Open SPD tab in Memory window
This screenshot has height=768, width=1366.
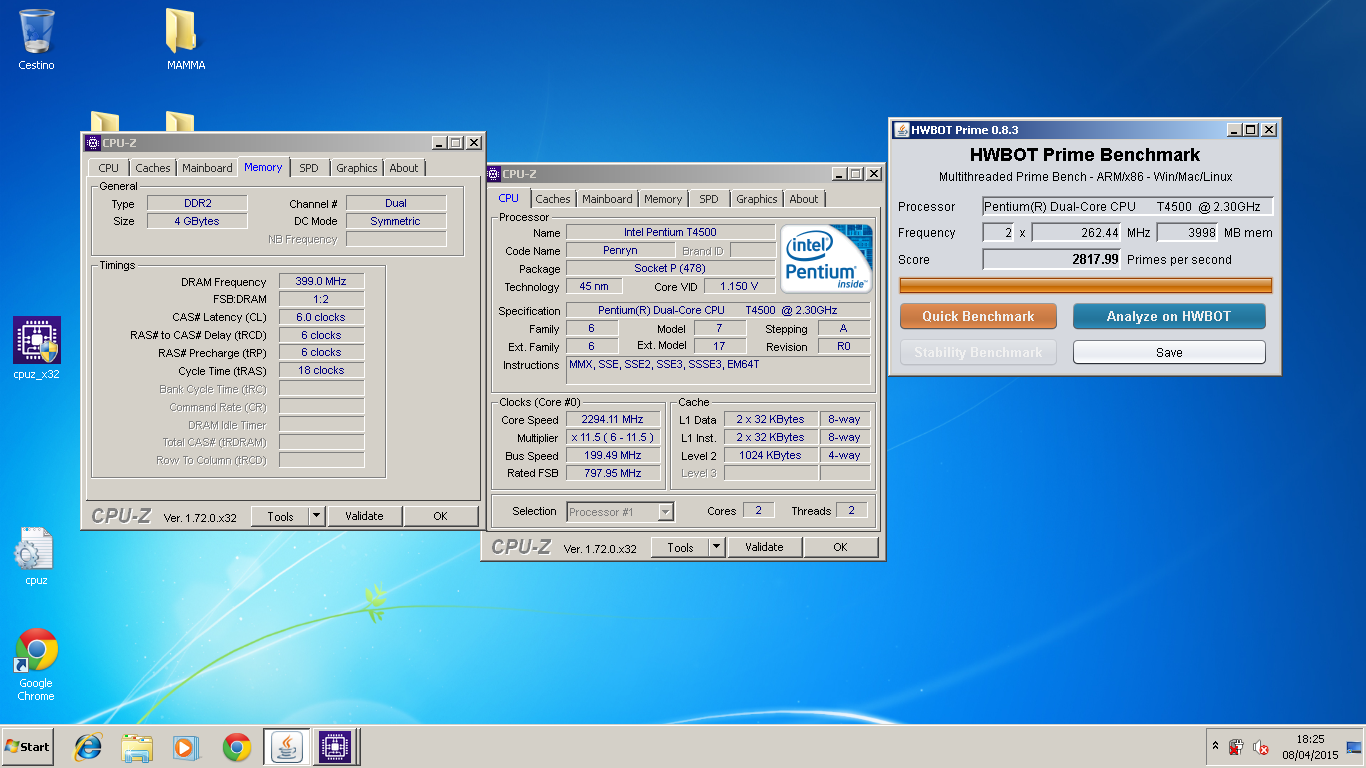tap(309, 168)
